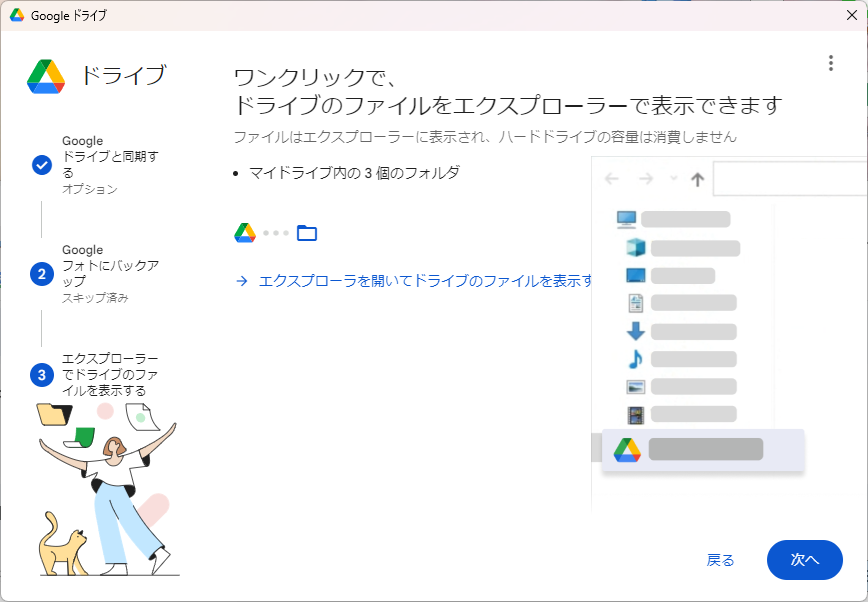868x602 pixels.
Task: Click the 3D objects cube icon
Action: (636, 248)
